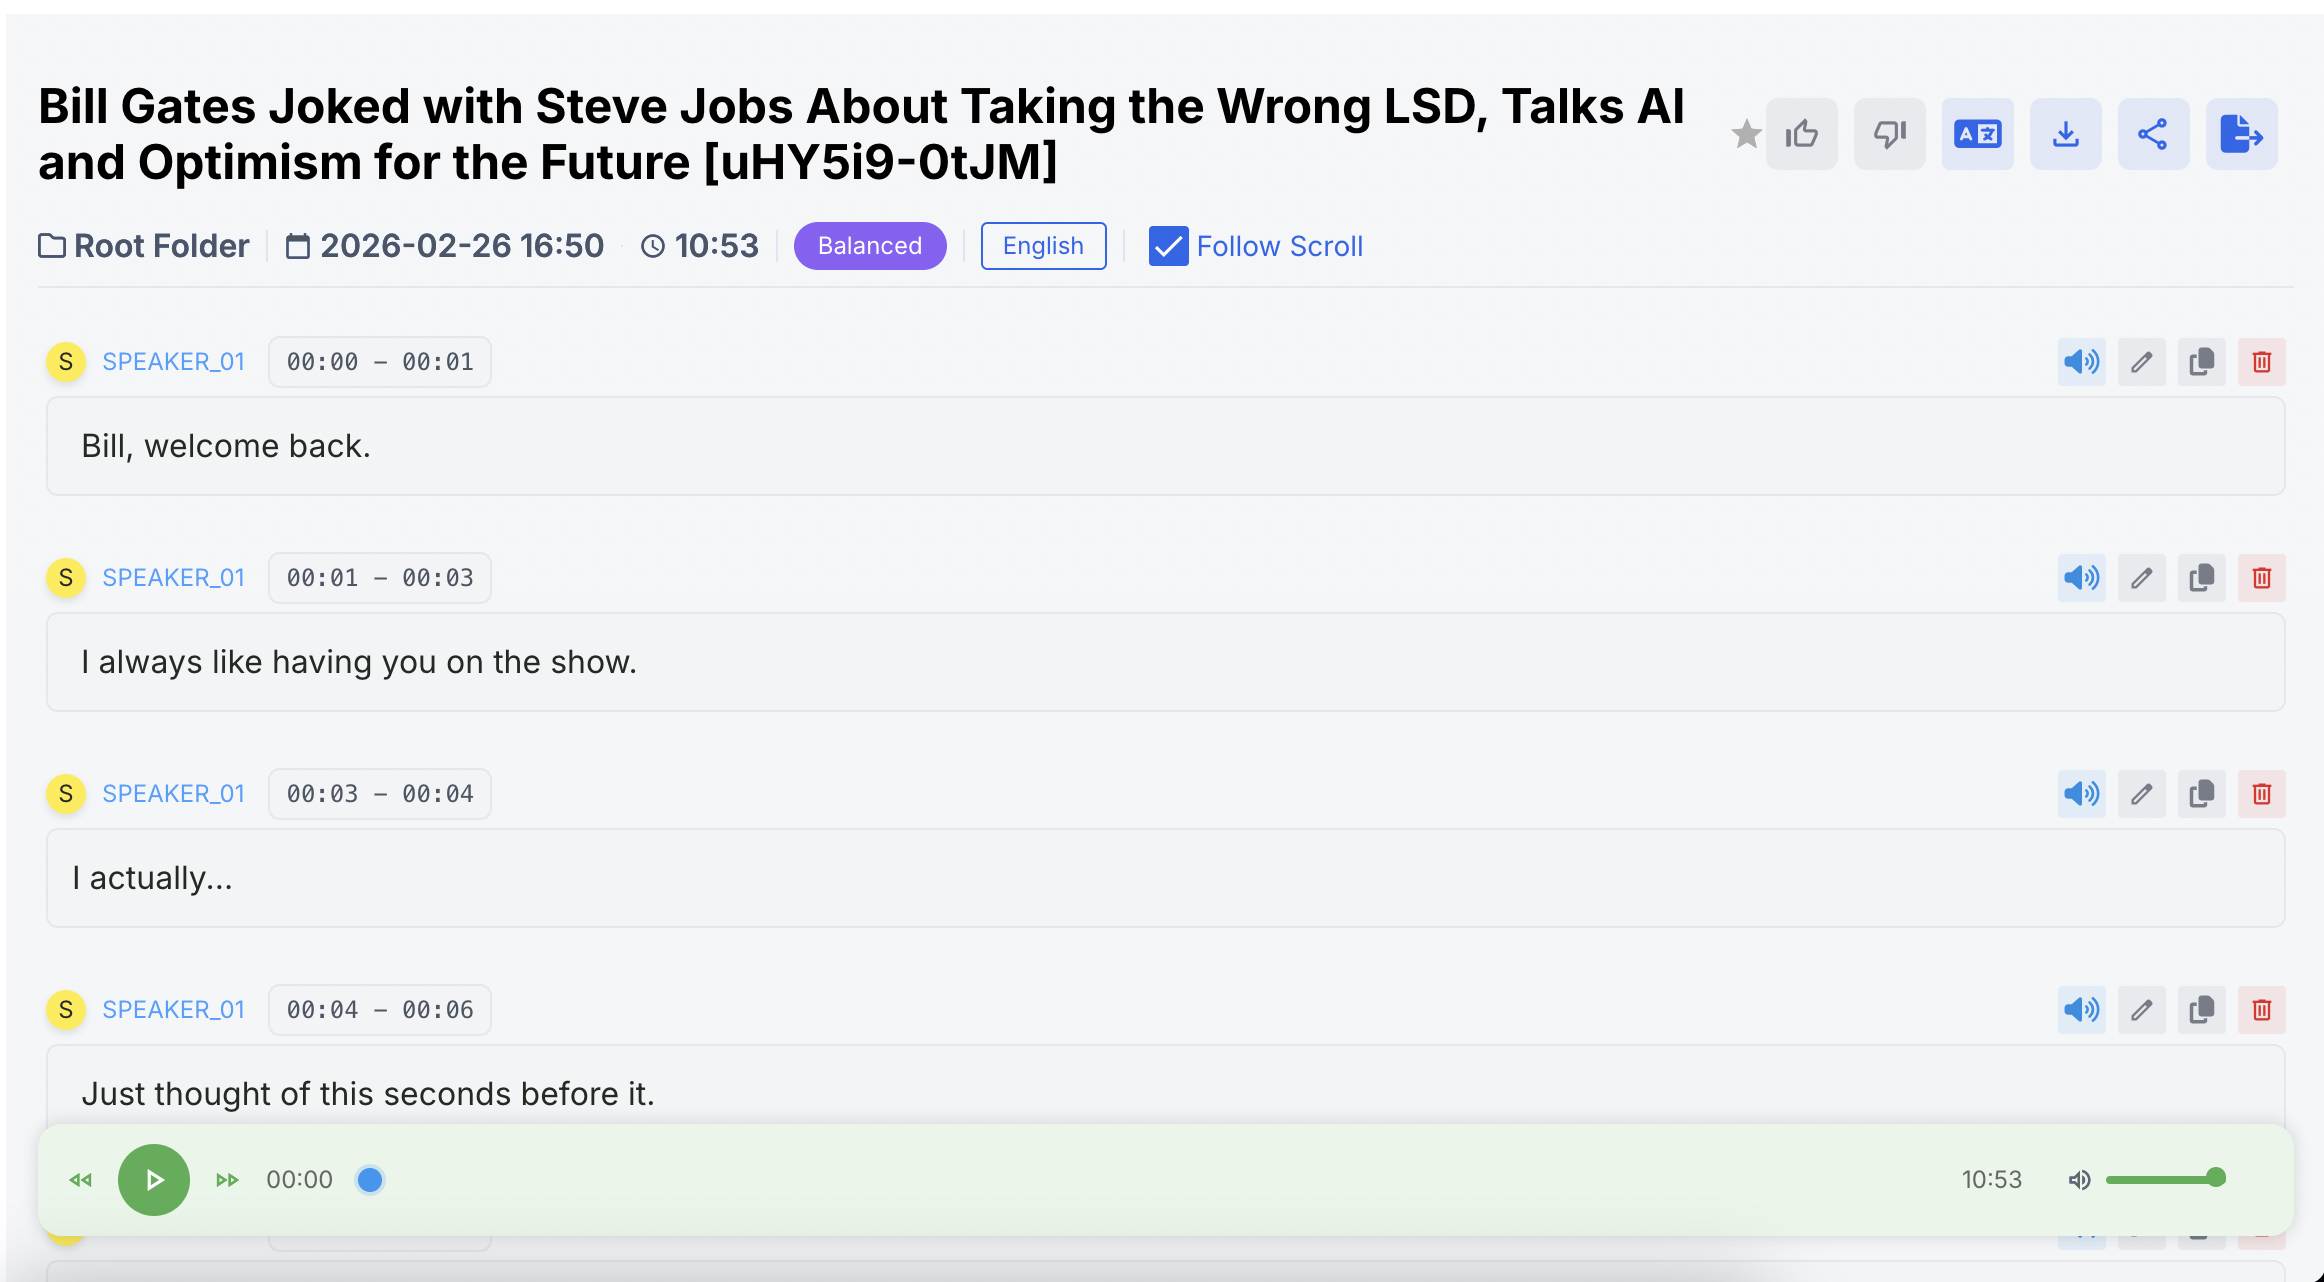Open the share icon
The width and height of the screenshot is (2324, 1282).
pyautogui.click(x=2153, y=134)
